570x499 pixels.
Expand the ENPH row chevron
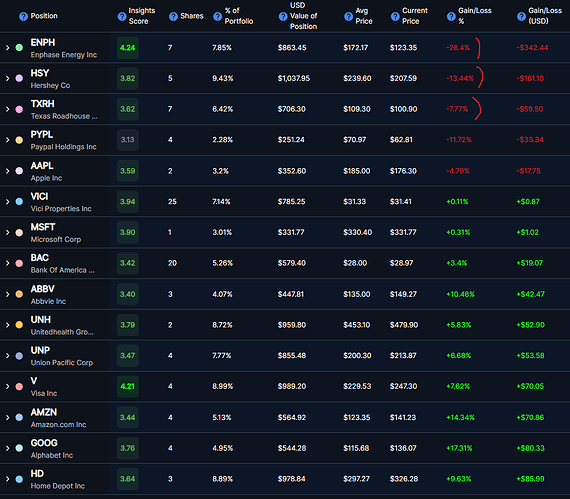coord(7,48)
